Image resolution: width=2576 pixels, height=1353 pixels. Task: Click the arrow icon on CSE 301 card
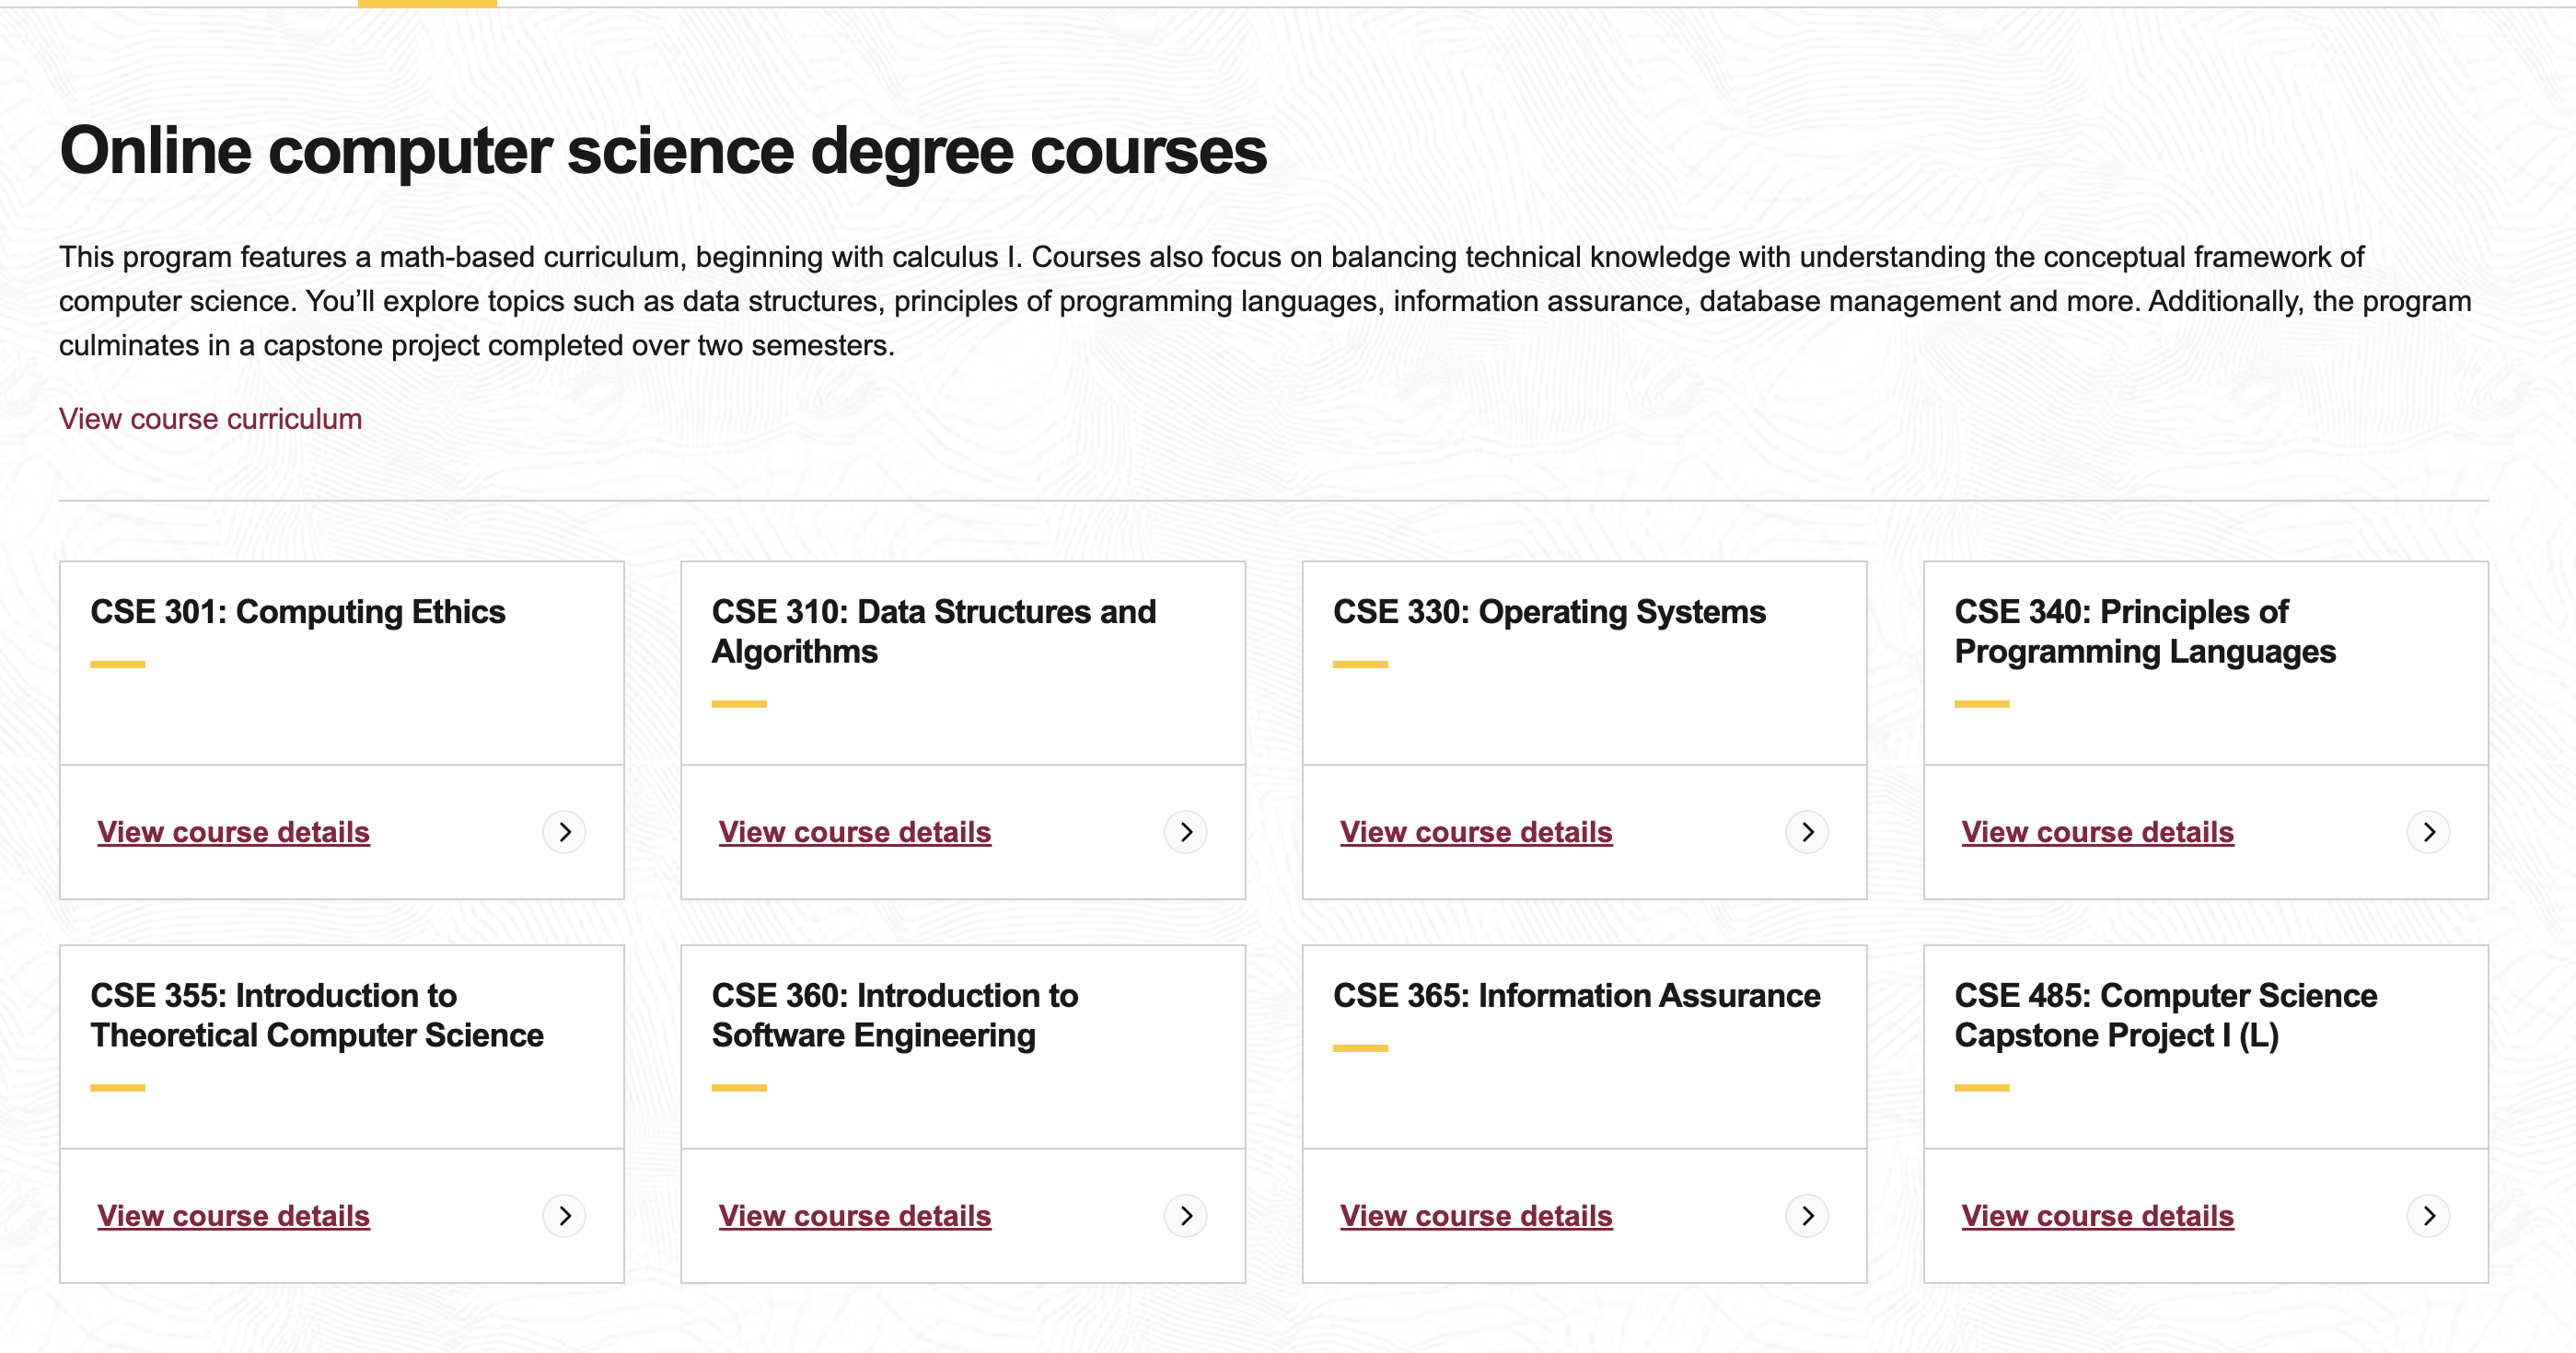[x=565, y=832]
